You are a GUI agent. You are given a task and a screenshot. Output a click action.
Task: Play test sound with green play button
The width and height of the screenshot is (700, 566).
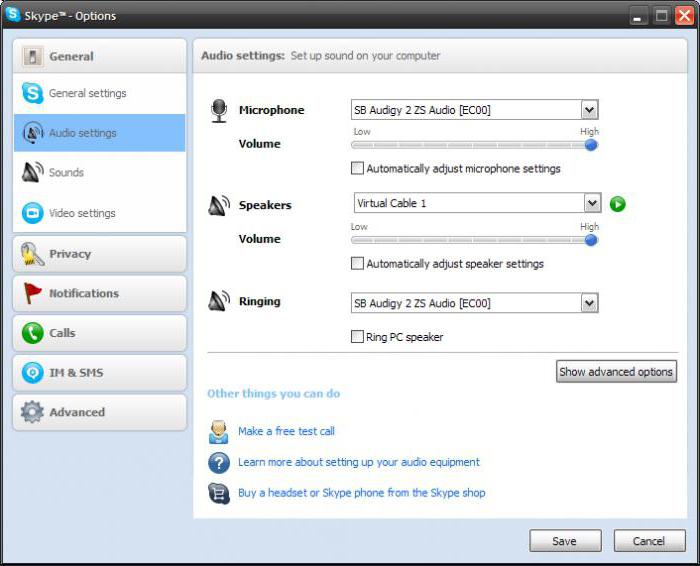click(618, 204)
